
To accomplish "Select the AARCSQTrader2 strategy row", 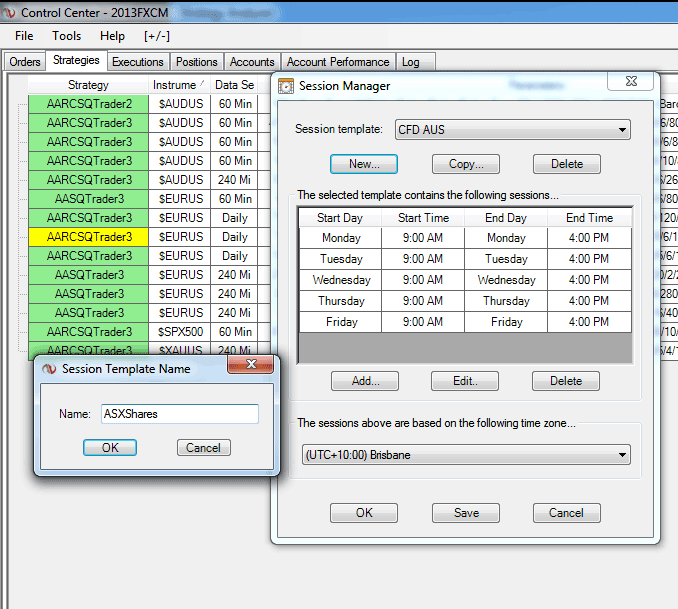I will [x=89, y=104].
